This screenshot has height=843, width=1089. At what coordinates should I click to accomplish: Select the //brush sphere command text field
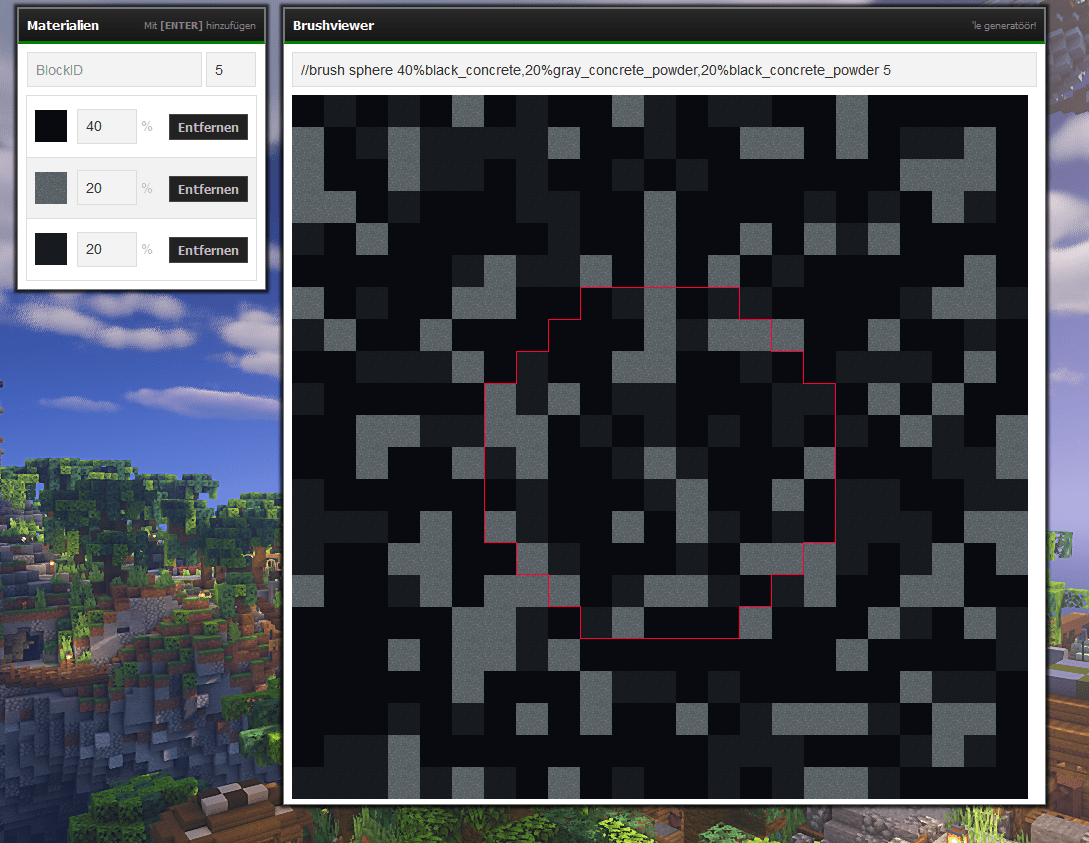[660, 69]
